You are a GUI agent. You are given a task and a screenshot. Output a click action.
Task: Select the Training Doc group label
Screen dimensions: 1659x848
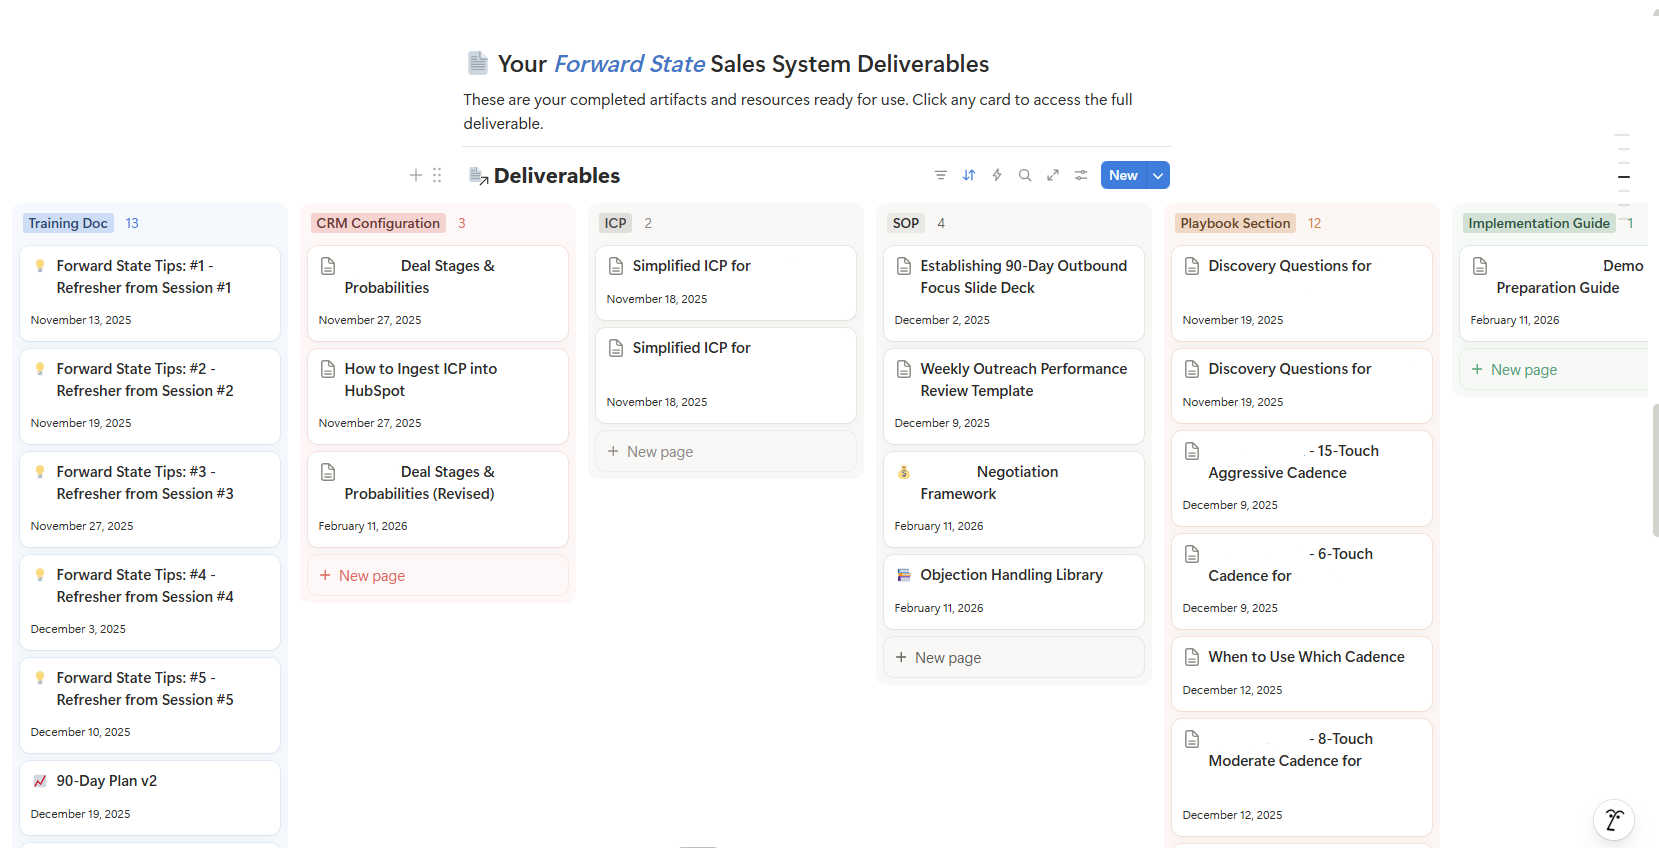[x=68, y=223]
